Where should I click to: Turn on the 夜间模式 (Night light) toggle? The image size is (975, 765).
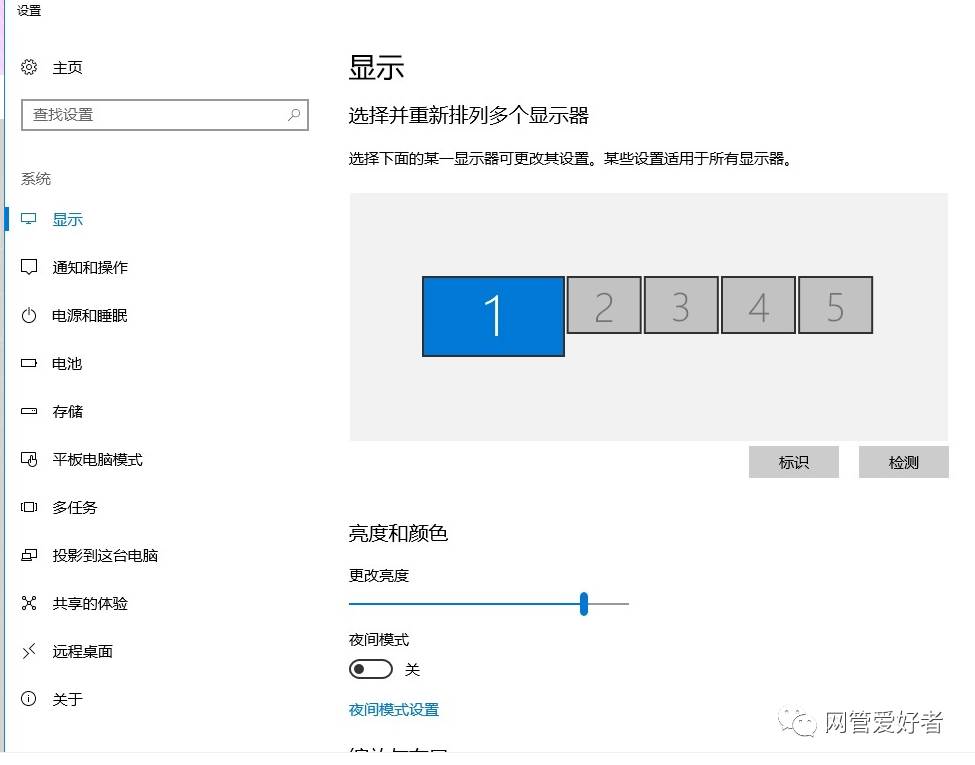click(370, 669)
